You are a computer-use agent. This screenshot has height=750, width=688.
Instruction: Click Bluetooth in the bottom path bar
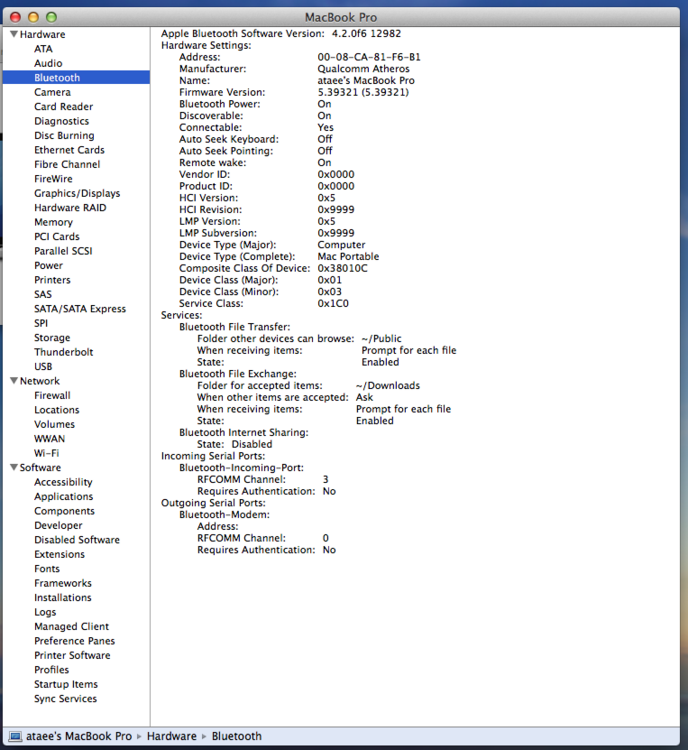(x=237, y=736)
